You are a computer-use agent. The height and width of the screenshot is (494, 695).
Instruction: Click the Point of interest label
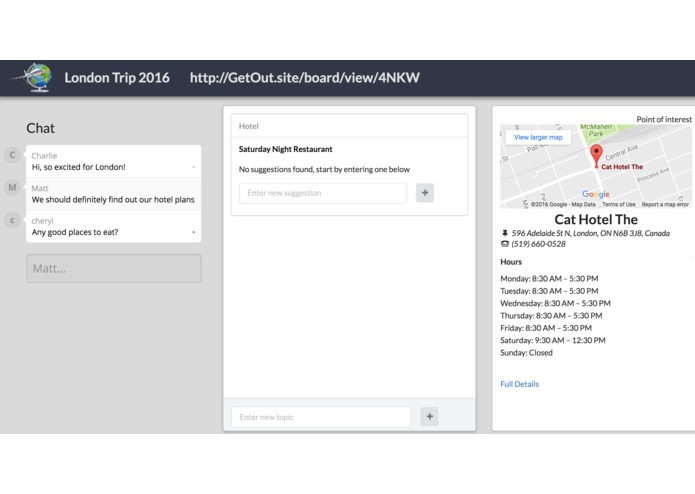point(664,119)
